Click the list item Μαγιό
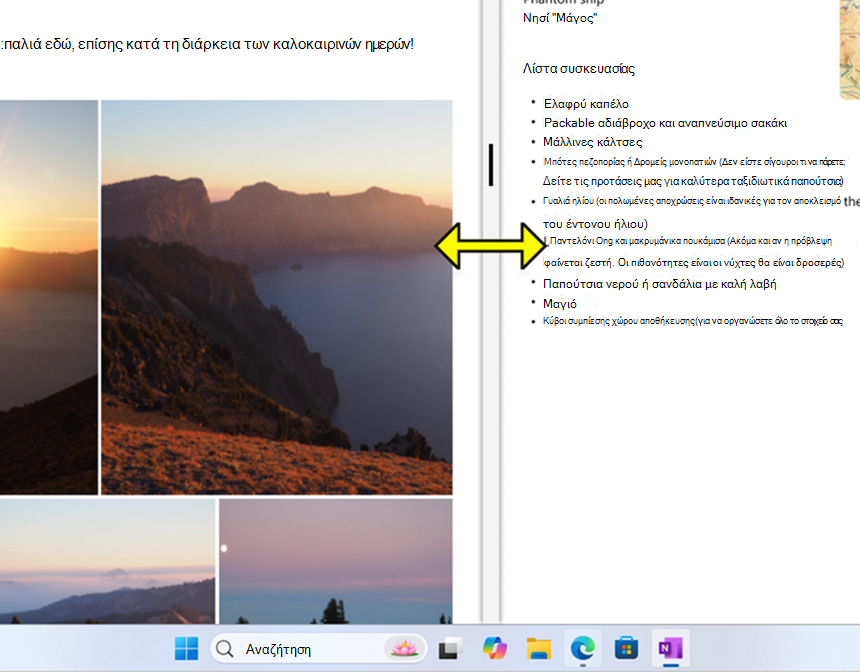Screen dimensions: 860x672 (x=559, y=304)
